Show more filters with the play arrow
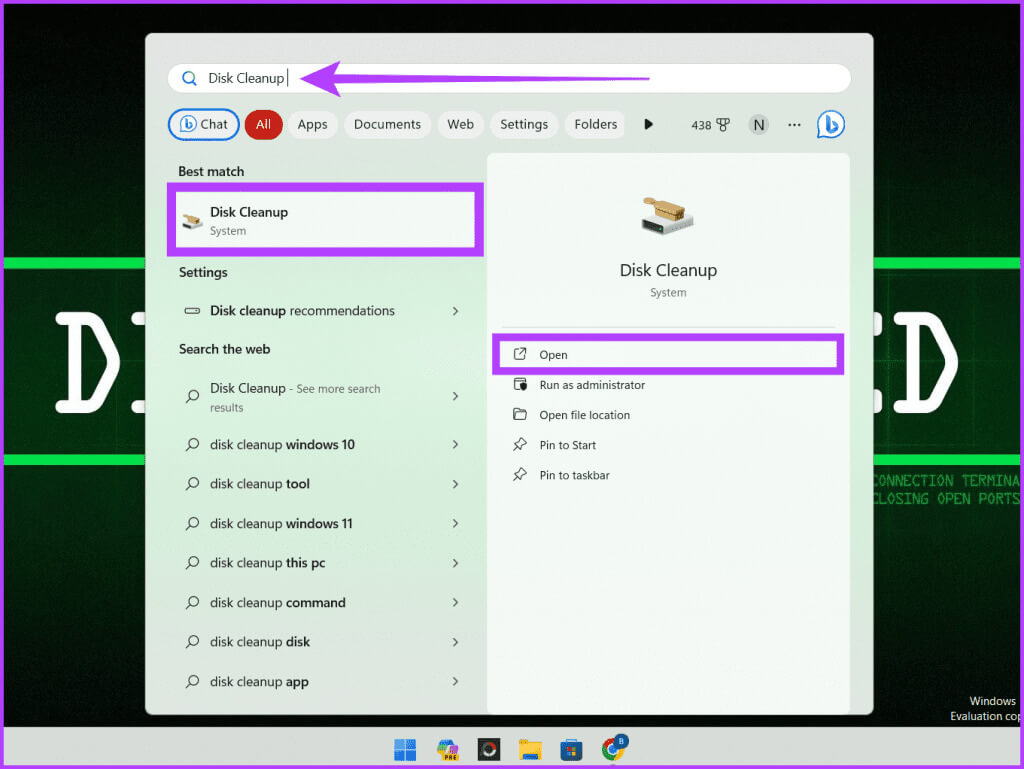This screenshot has width=1024, height=769. tap(648, 124)
